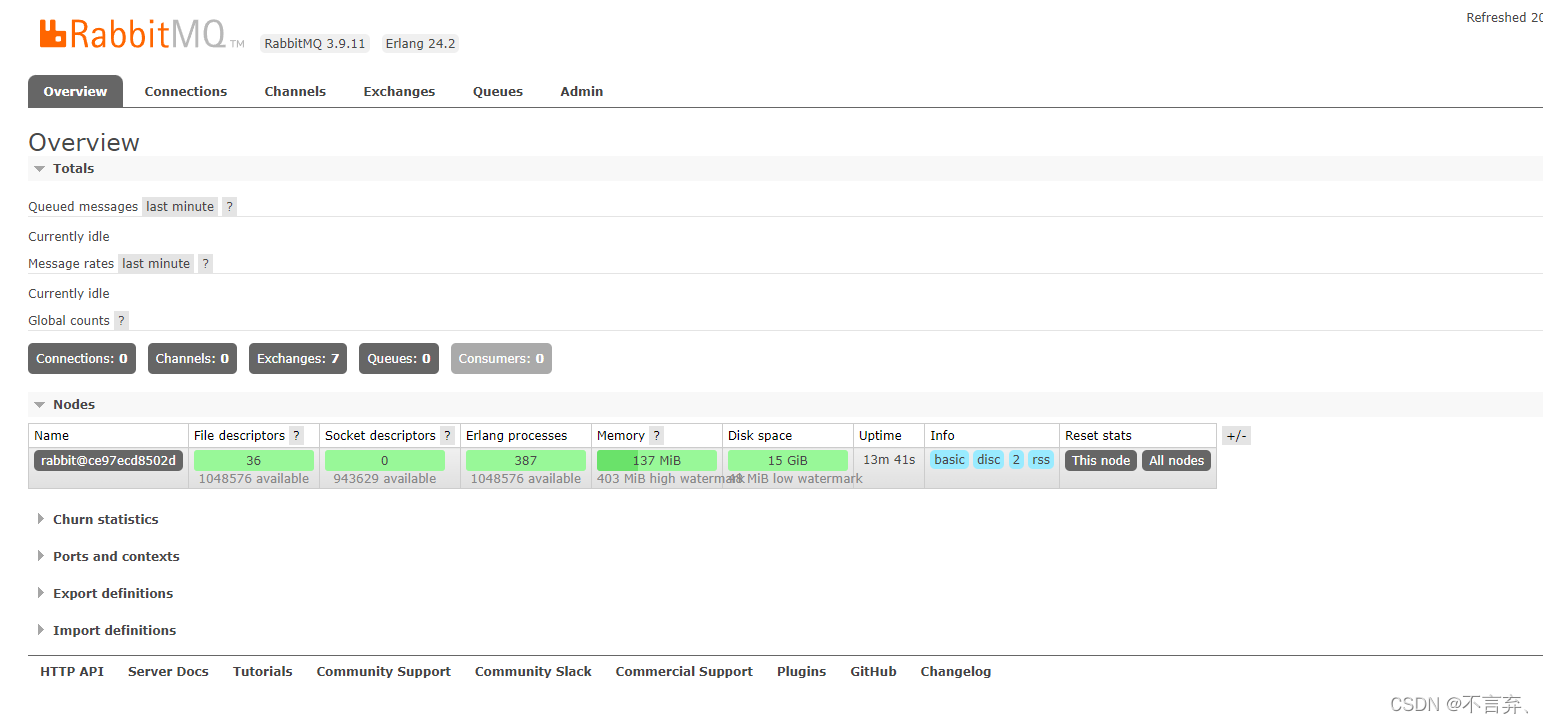Click the RabbitMQ logo
The width and height of the screenshot is (1543, 724).
tap(141, 33)
